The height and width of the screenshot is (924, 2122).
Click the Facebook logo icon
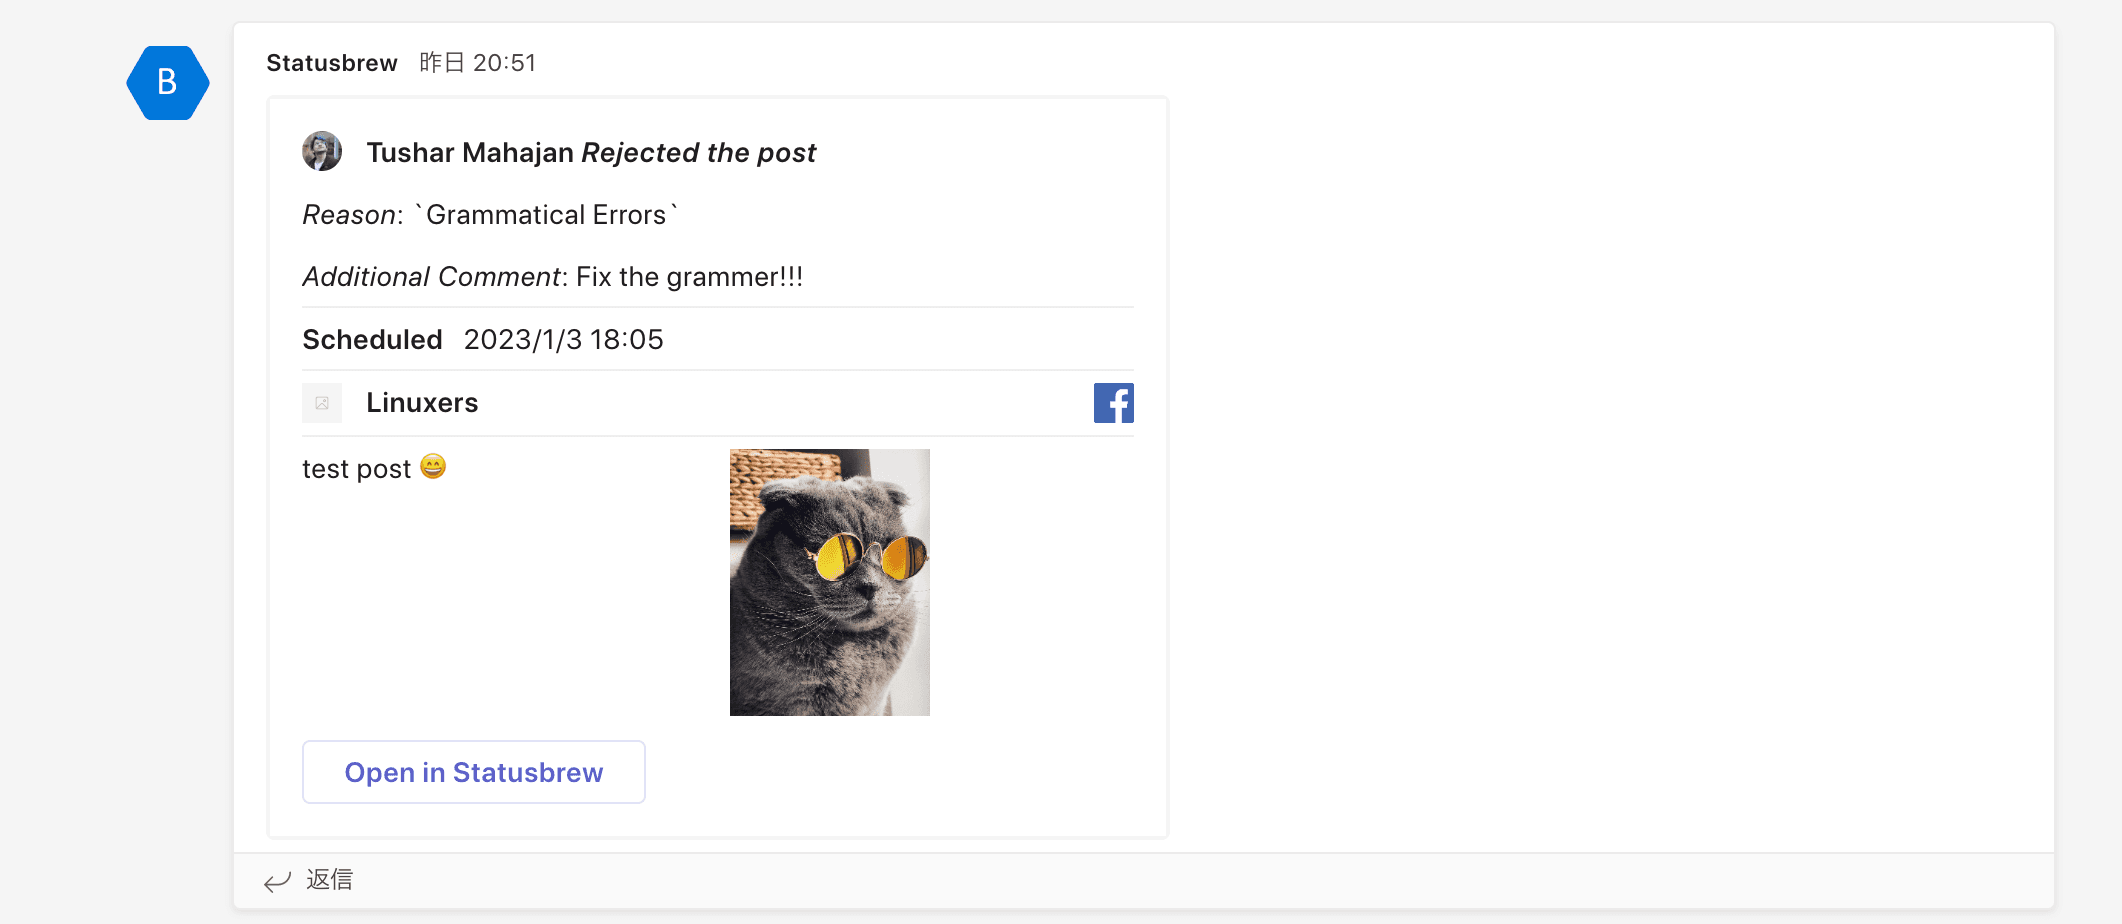click(1113, 403)
